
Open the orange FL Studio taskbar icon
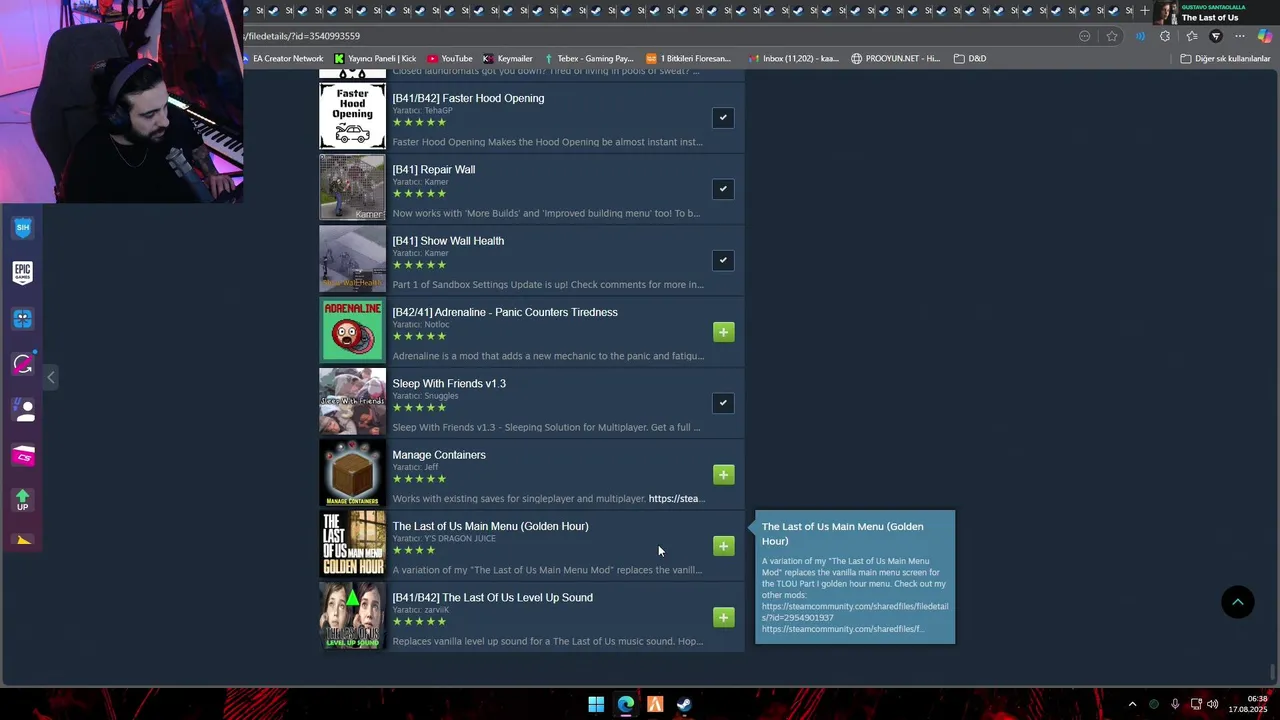655,704
